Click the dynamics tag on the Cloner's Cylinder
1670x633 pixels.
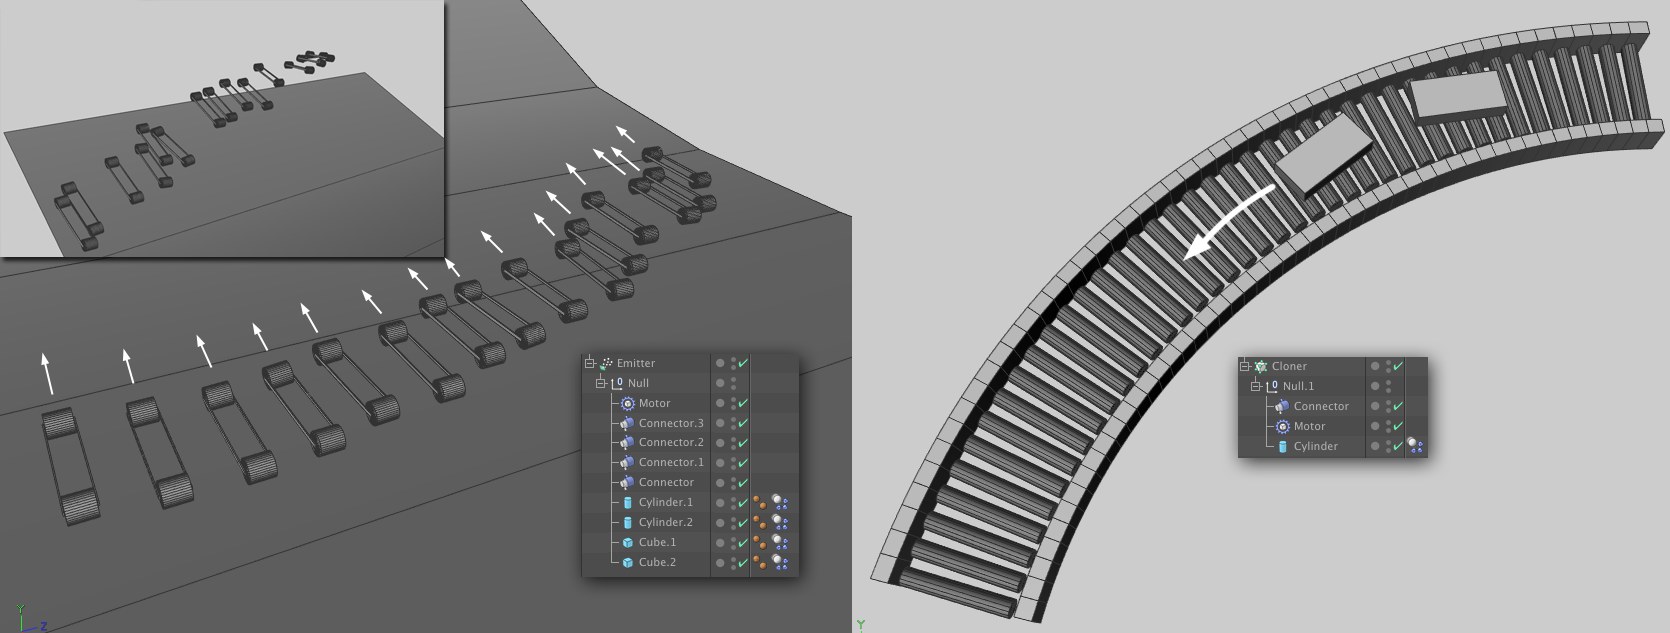tap(1415, 446)
